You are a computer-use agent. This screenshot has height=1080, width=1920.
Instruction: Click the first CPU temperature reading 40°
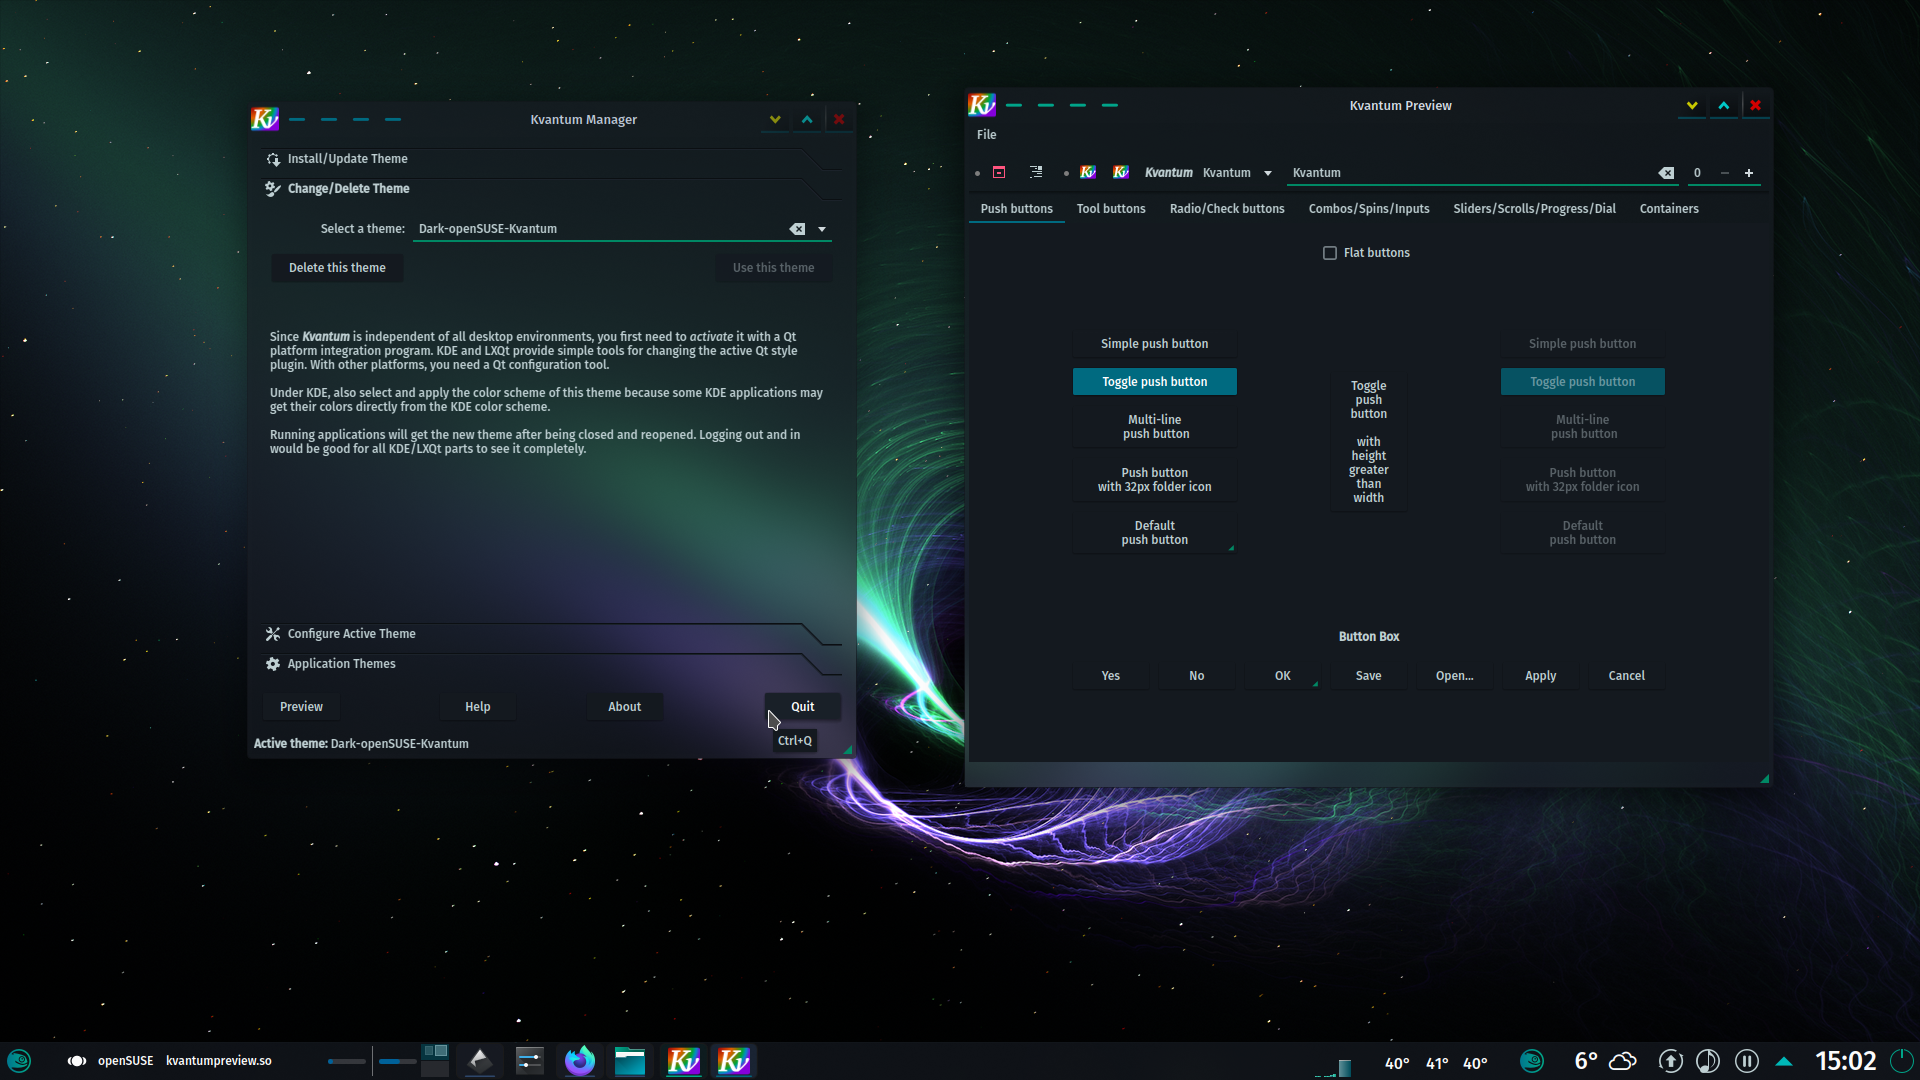1397,1063
